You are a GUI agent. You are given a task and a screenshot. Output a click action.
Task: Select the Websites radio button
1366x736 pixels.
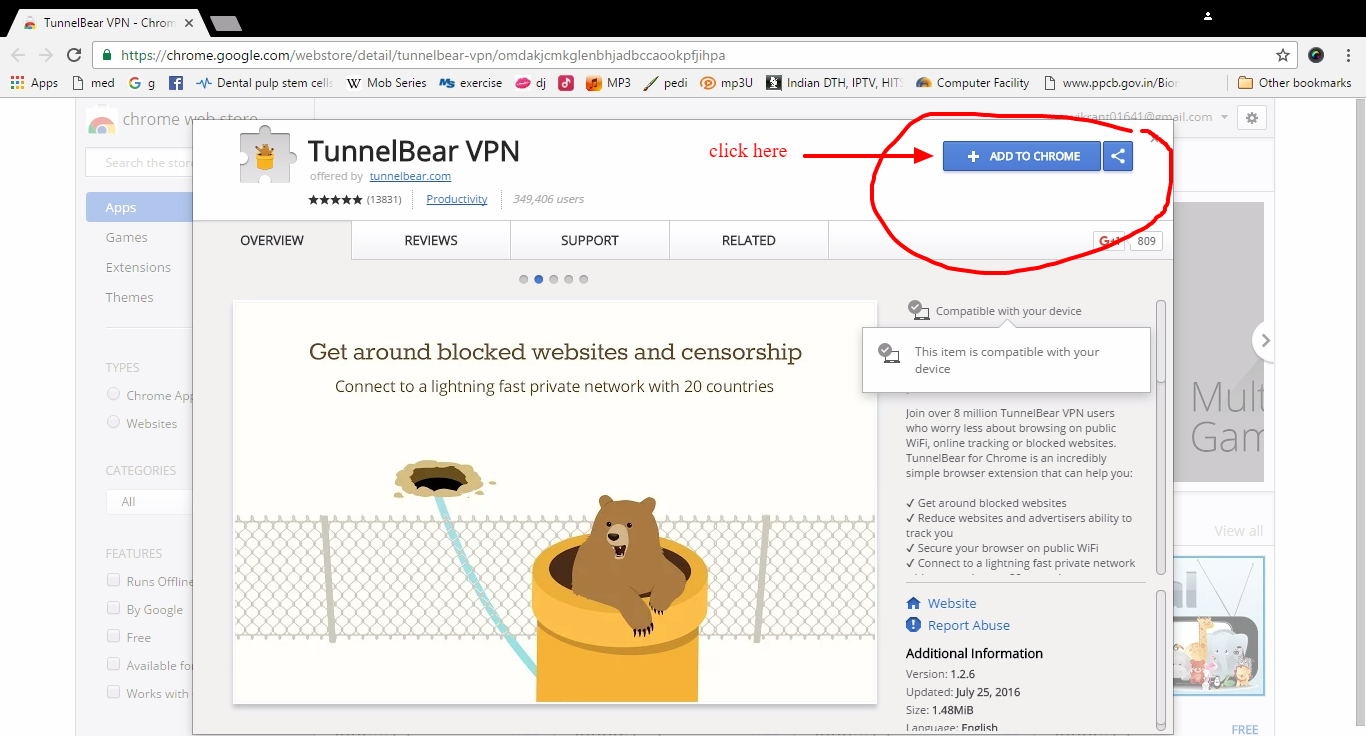point(113,423)
